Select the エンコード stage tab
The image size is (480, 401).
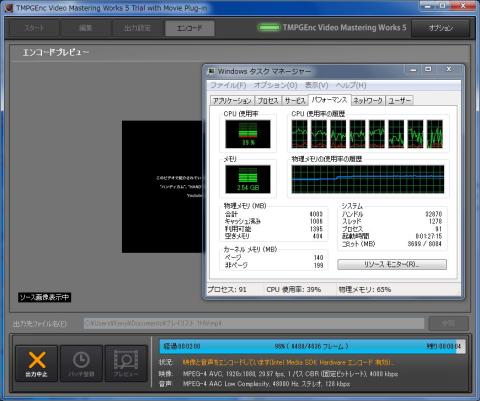pyautogui.click(x=189, y=28)
